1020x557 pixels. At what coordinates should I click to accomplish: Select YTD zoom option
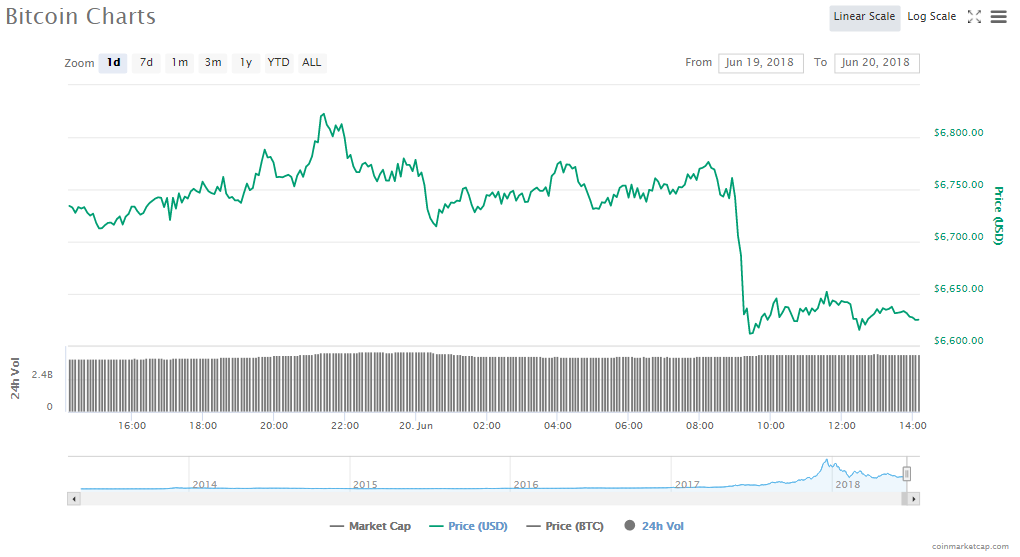pyautogui.click(x=279, y=63)
